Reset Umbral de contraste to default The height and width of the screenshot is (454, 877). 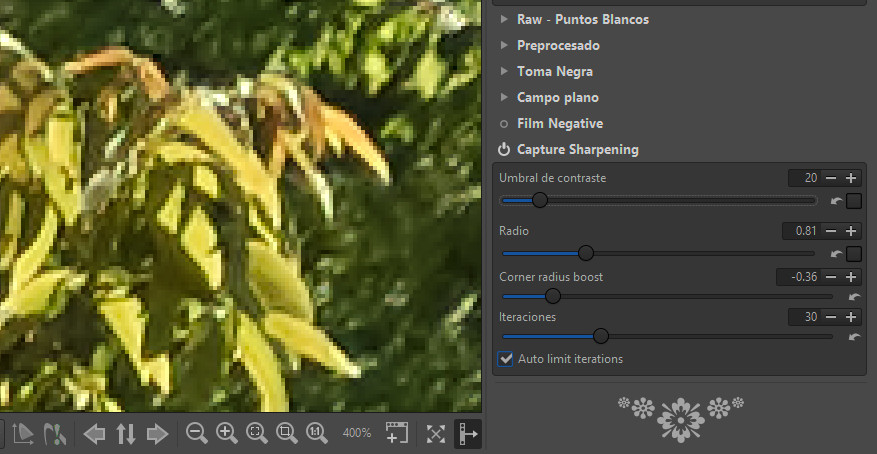pyautogui.click(x=837, y=201)
